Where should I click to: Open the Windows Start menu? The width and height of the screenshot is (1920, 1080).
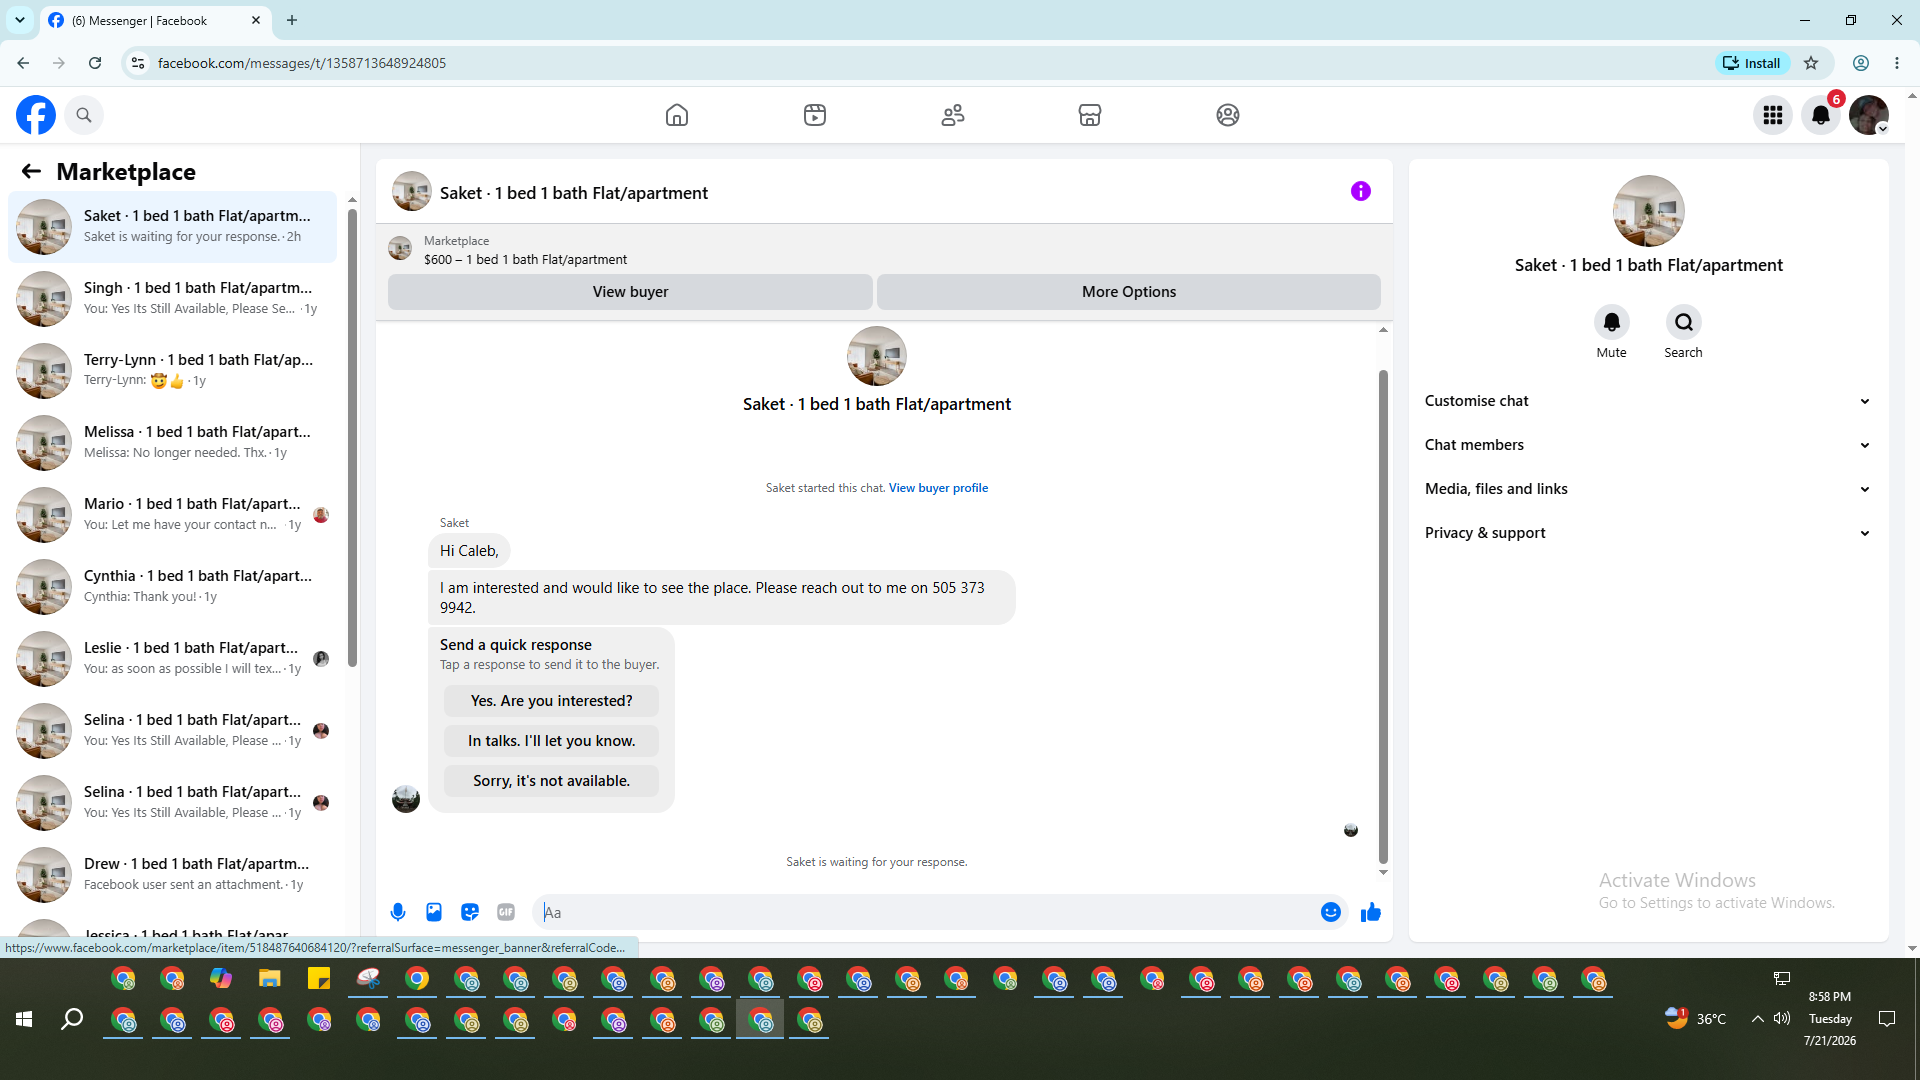click(24, 1019)
